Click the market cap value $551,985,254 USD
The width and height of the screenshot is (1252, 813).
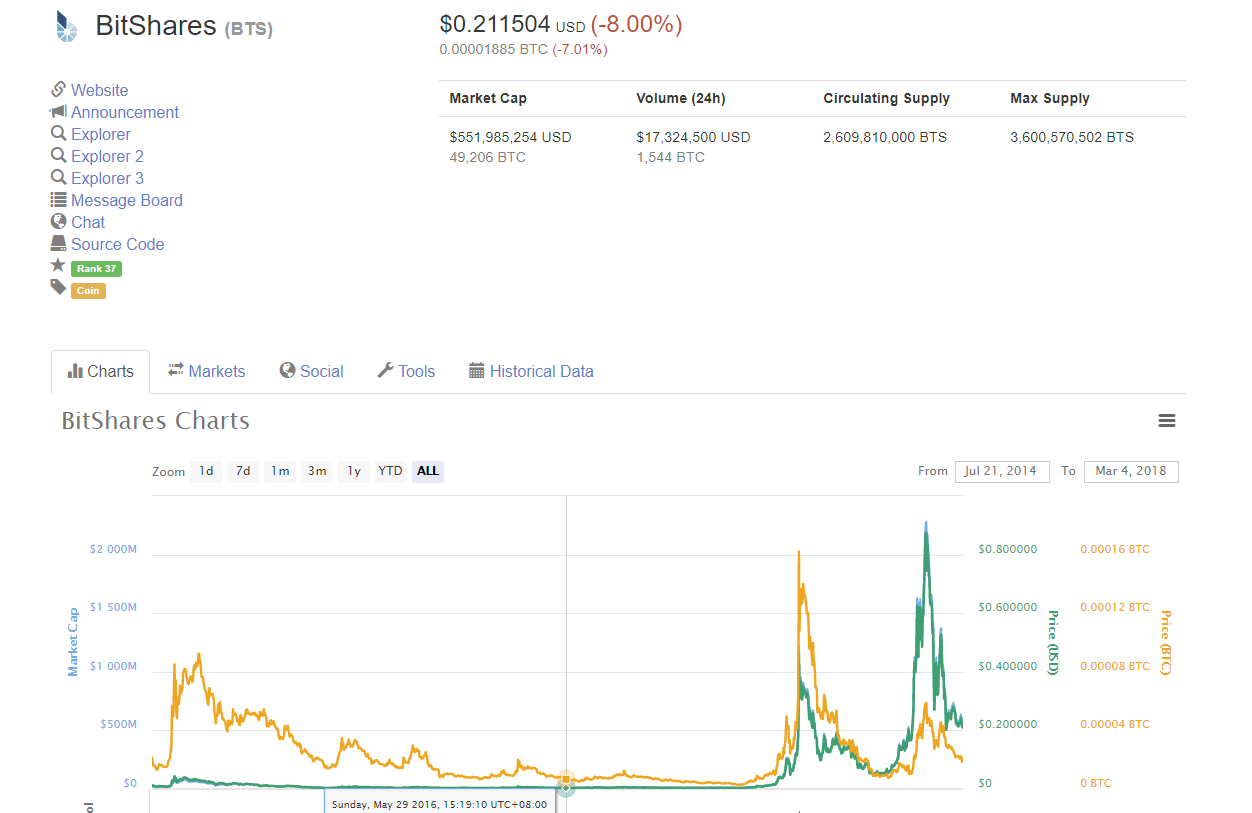click(510, 137)
